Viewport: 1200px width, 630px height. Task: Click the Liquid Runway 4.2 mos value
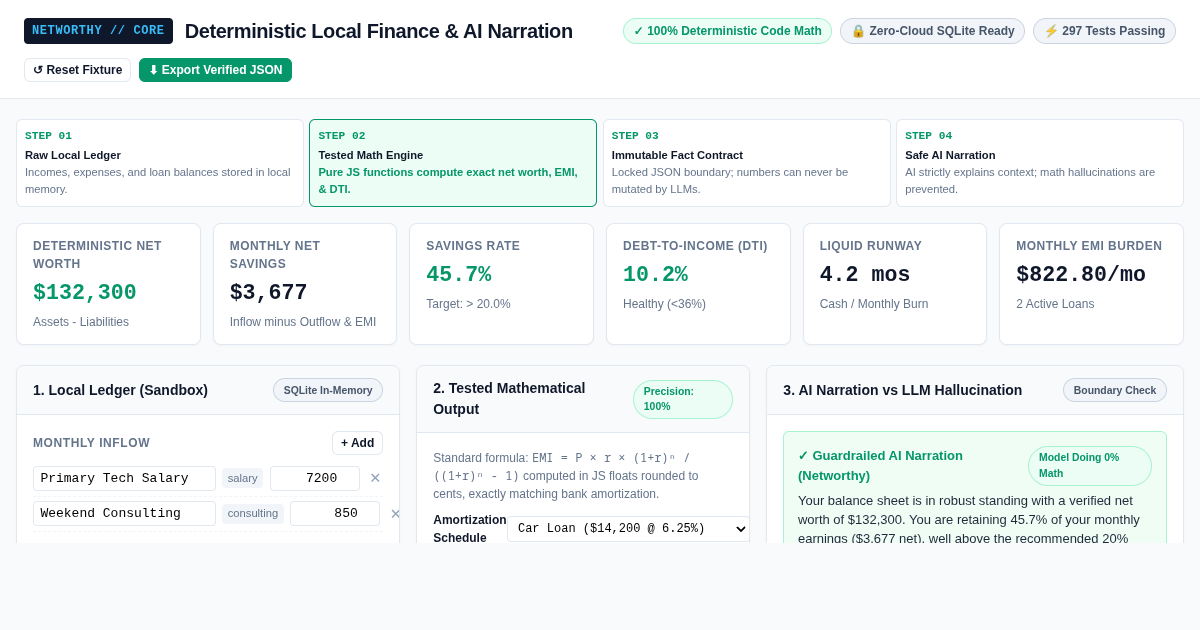(x=865, y=275)
